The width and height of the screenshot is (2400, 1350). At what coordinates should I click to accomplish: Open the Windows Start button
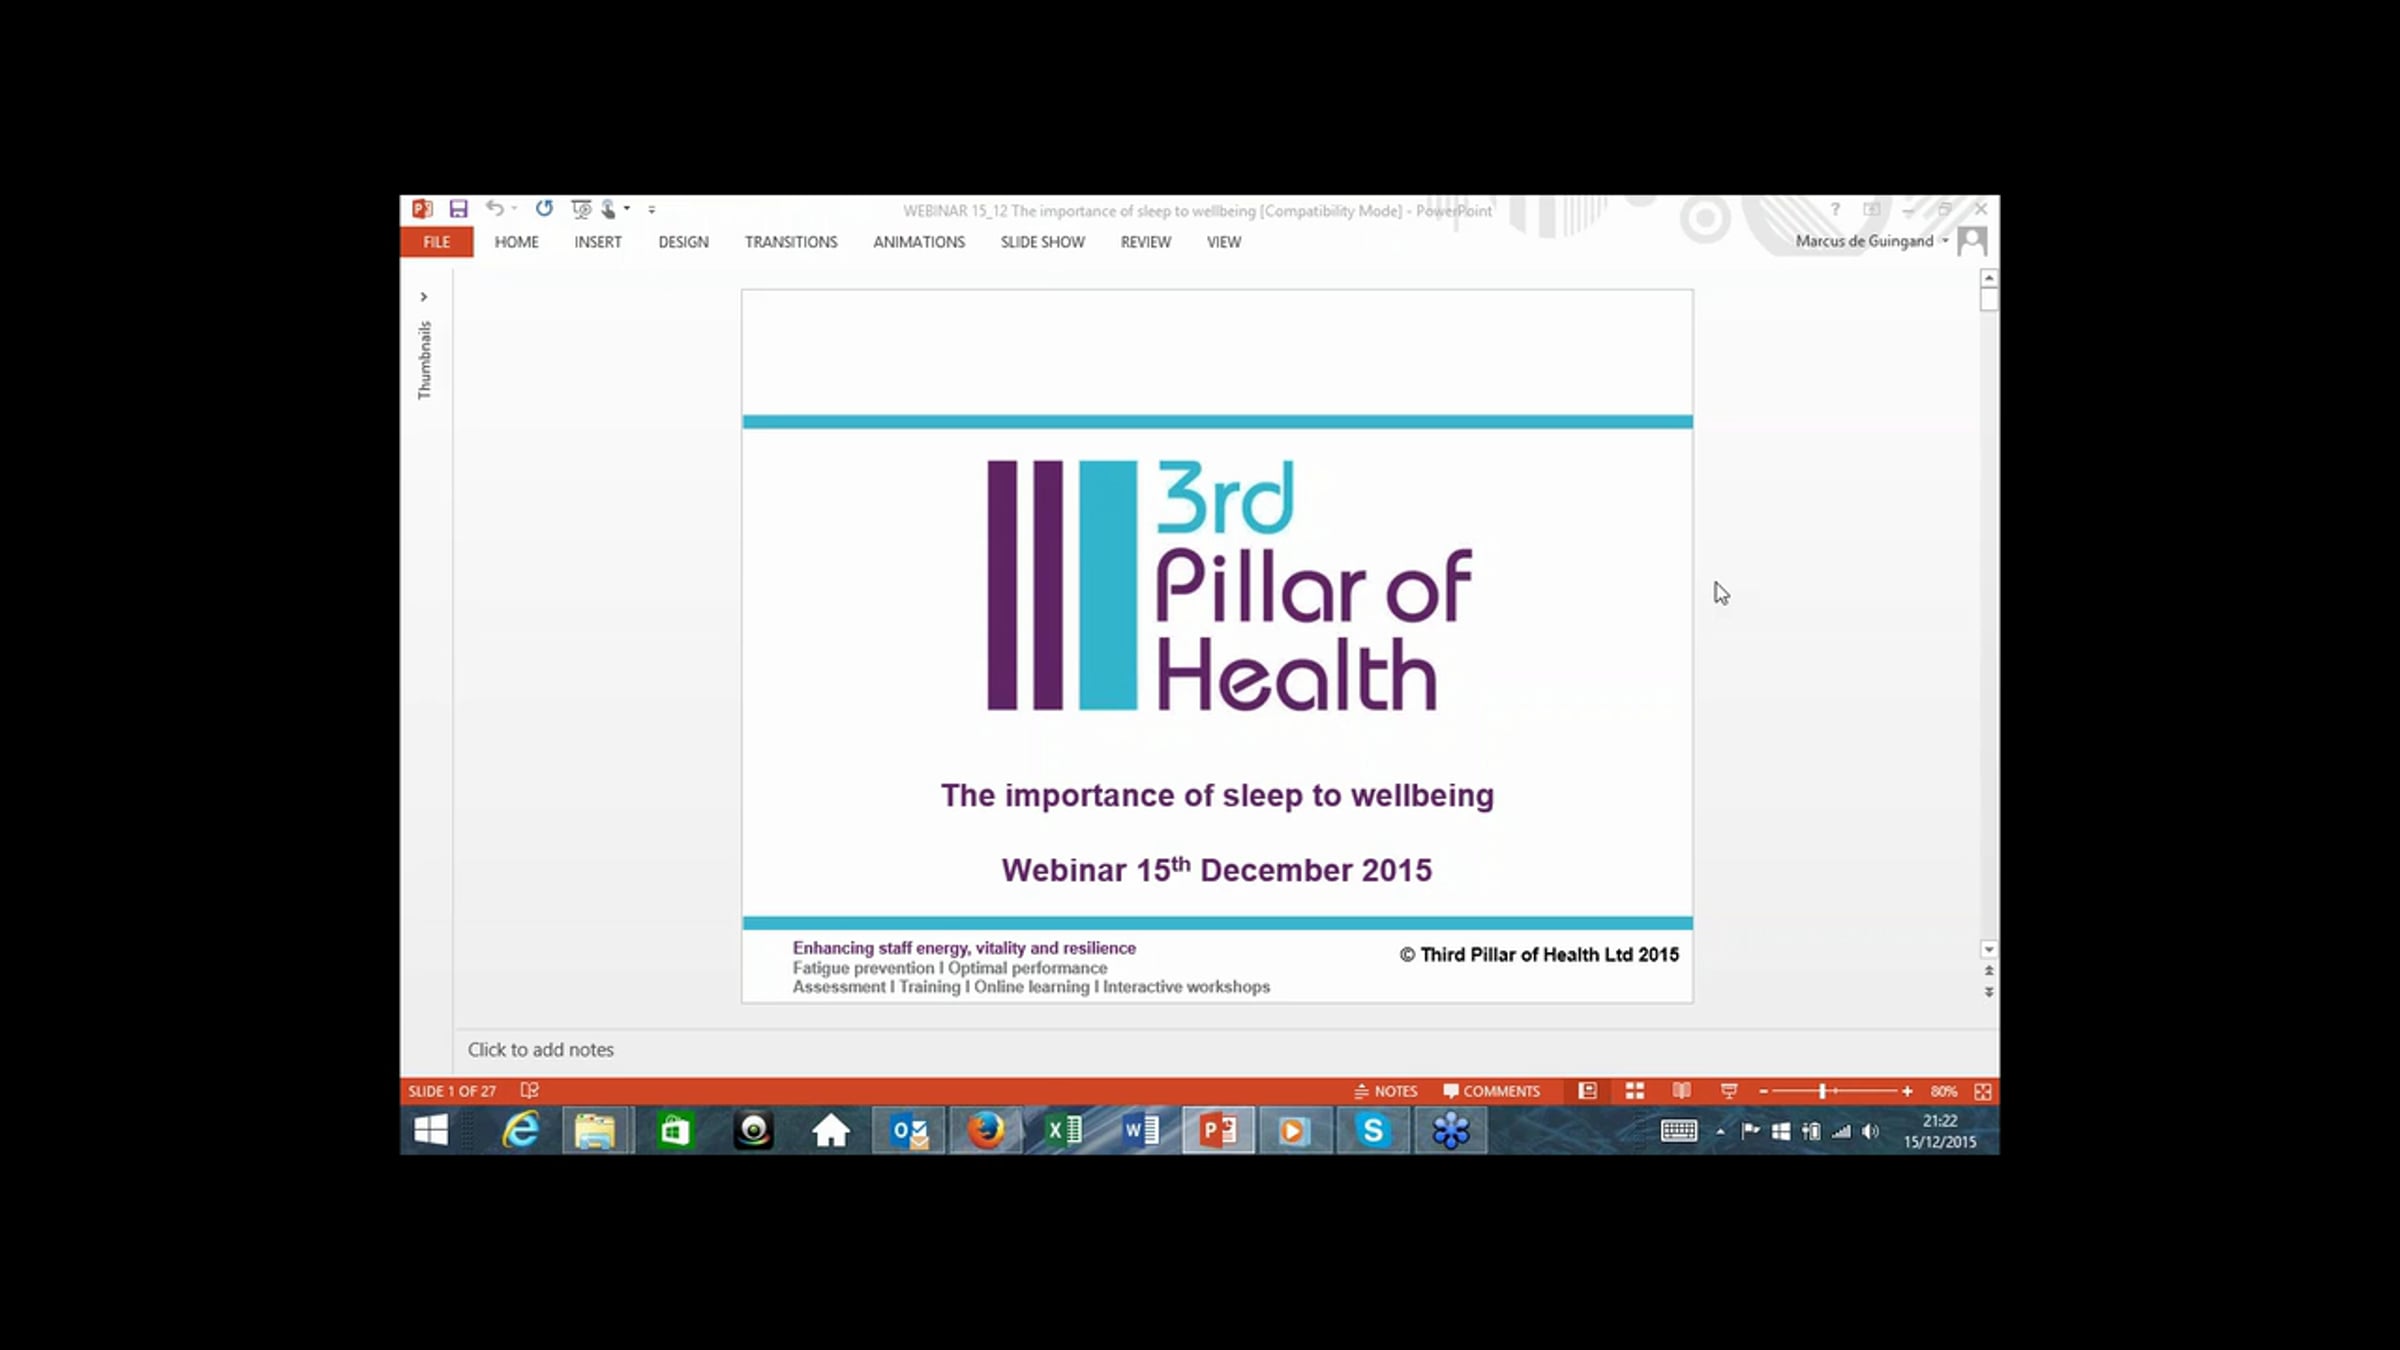point(431,1131)
